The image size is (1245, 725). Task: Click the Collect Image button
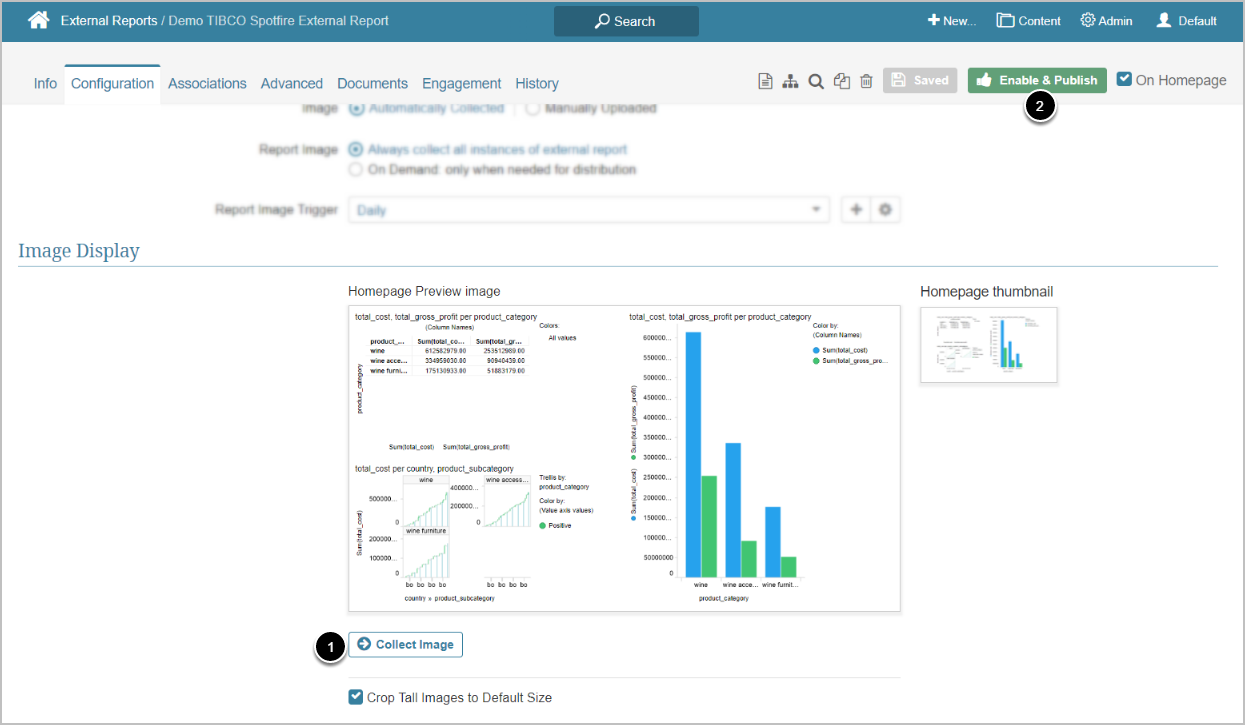[405, 645]
